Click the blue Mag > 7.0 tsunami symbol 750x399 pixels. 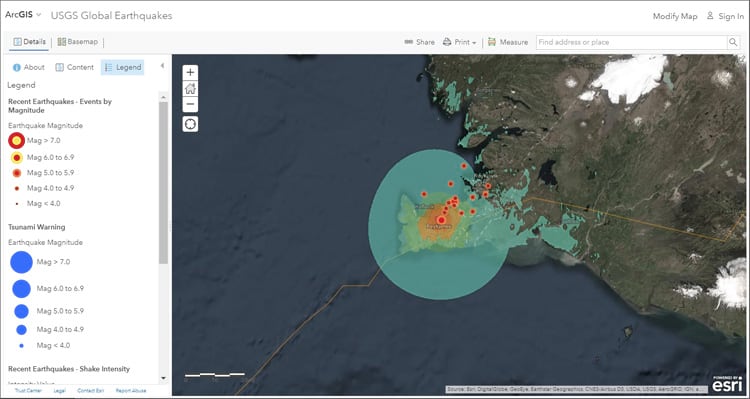[22, 262]
